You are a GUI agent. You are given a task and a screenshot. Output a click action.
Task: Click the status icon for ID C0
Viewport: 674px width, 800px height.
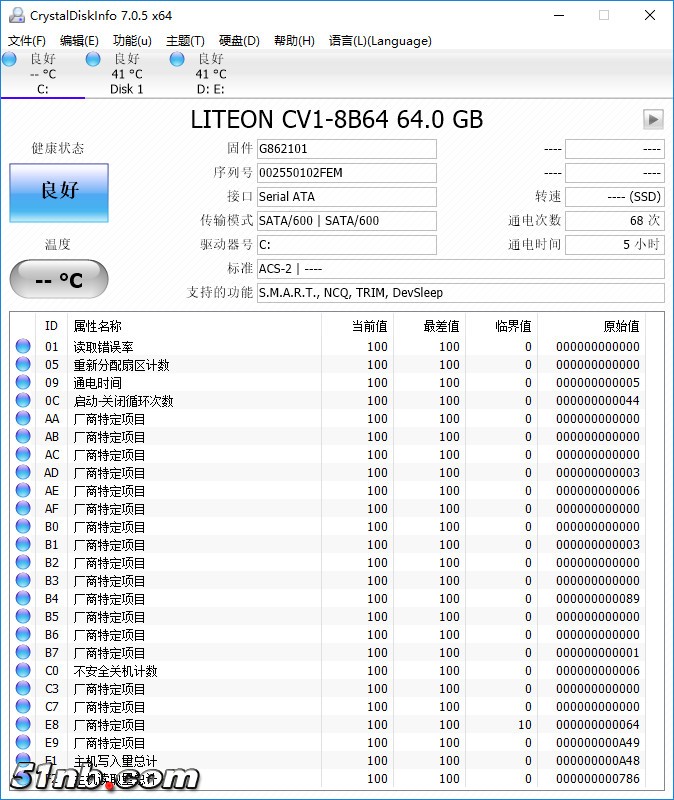point(23,670)
